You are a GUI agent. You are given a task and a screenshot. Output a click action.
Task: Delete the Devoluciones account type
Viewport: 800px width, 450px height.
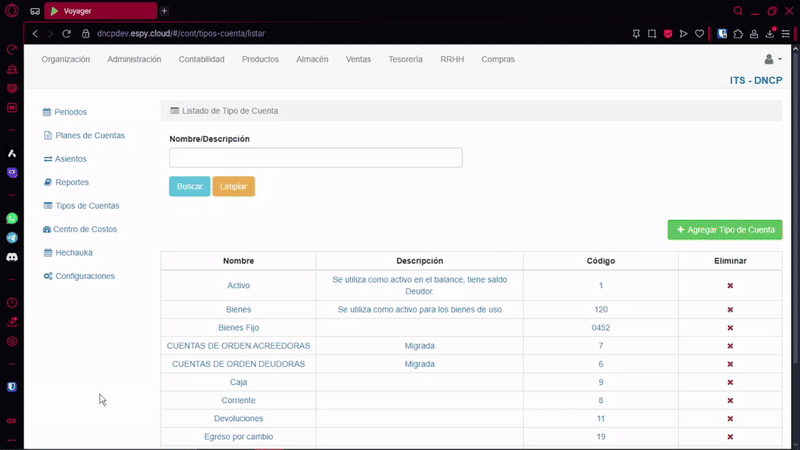(x=730, y=418)
